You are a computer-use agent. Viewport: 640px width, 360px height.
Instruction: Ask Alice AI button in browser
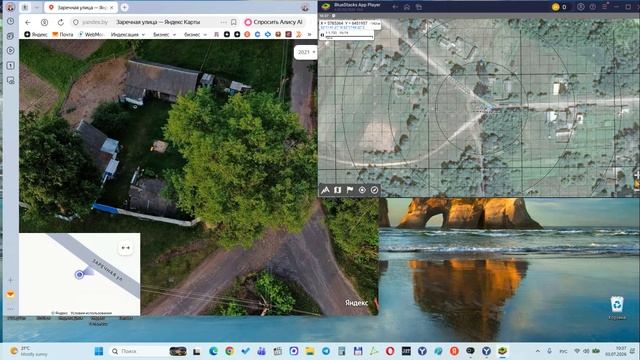(x=274, y=22)
